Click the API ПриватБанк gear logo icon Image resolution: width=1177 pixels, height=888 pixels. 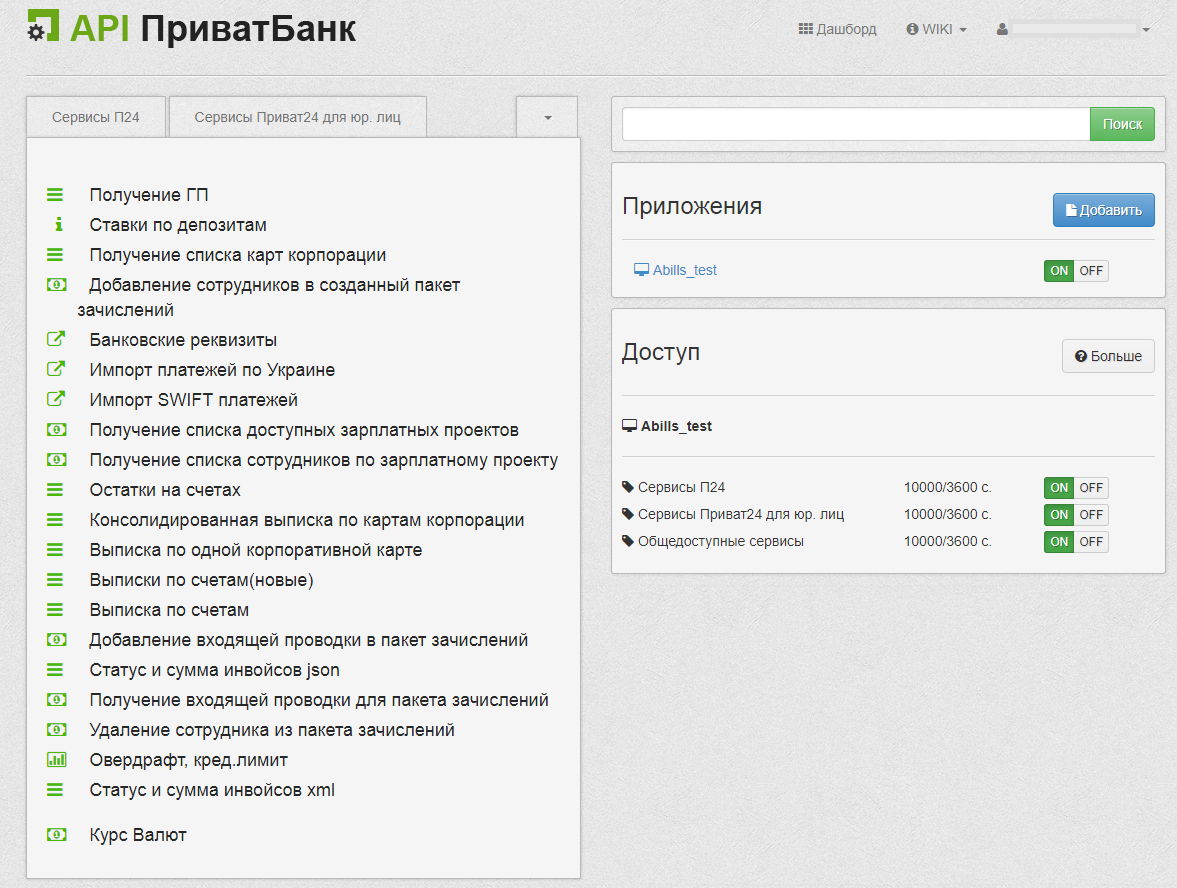43,26
